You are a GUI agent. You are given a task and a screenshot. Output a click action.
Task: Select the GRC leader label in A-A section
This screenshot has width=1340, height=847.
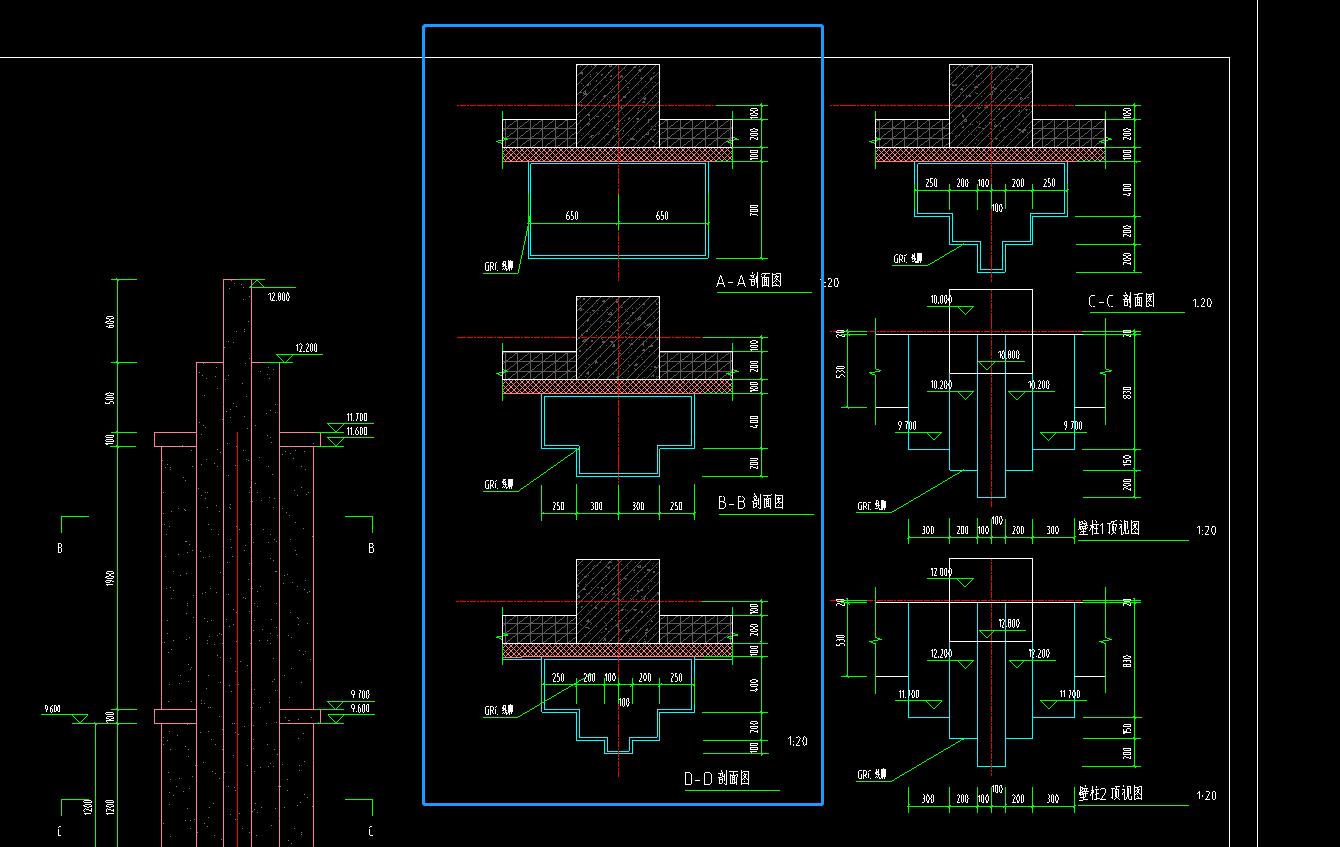(x=499, y=267)
